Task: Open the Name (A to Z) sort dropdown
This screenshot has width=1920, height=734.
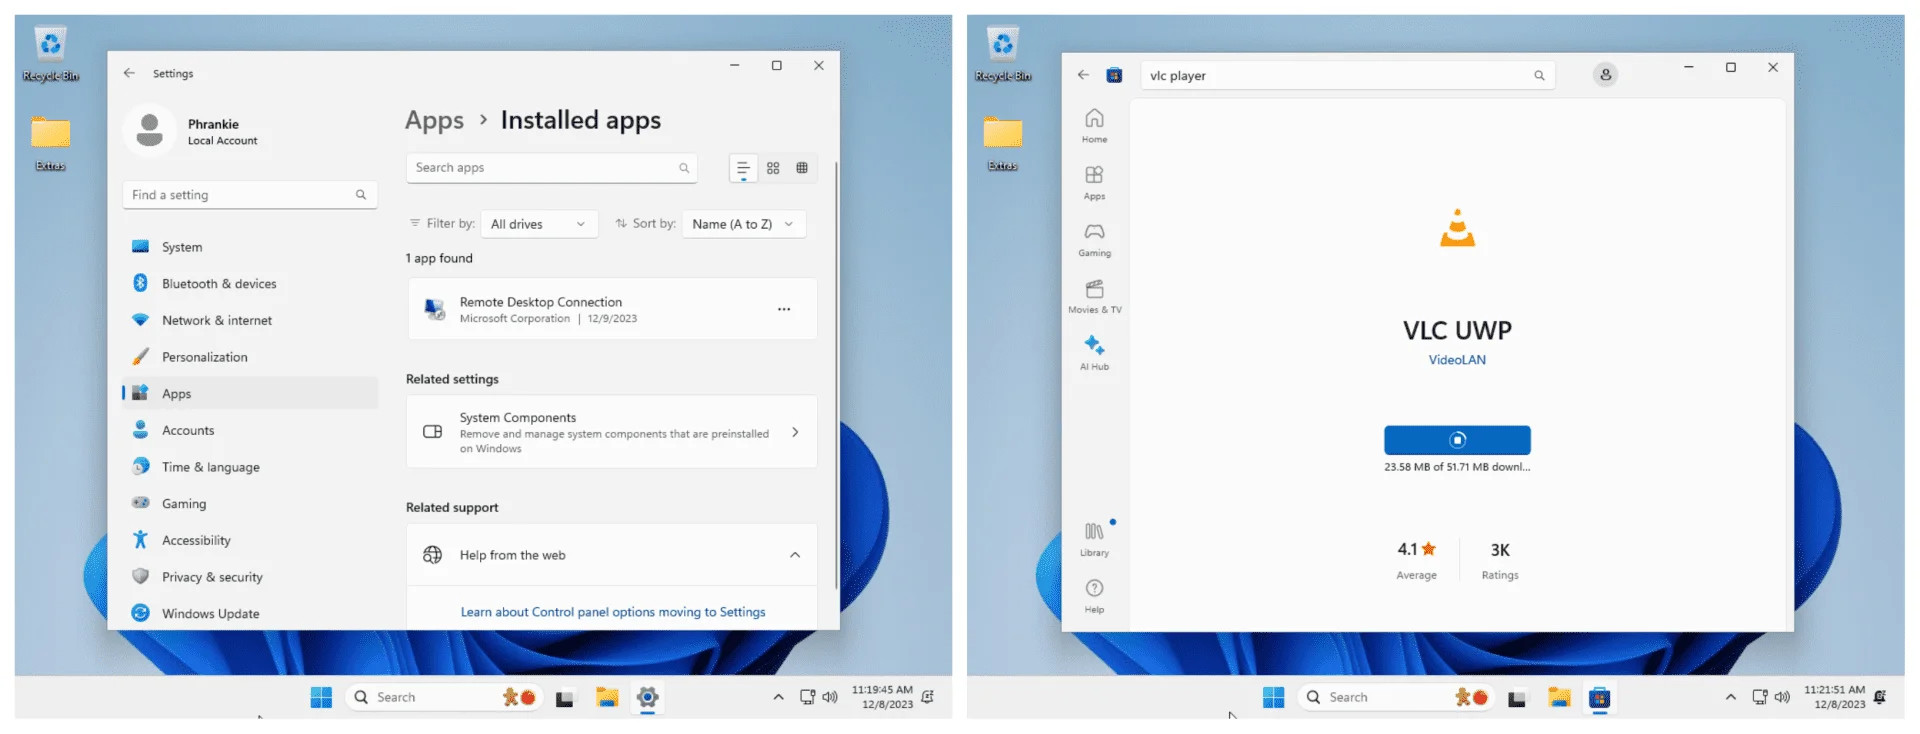Action: [743, 224]
